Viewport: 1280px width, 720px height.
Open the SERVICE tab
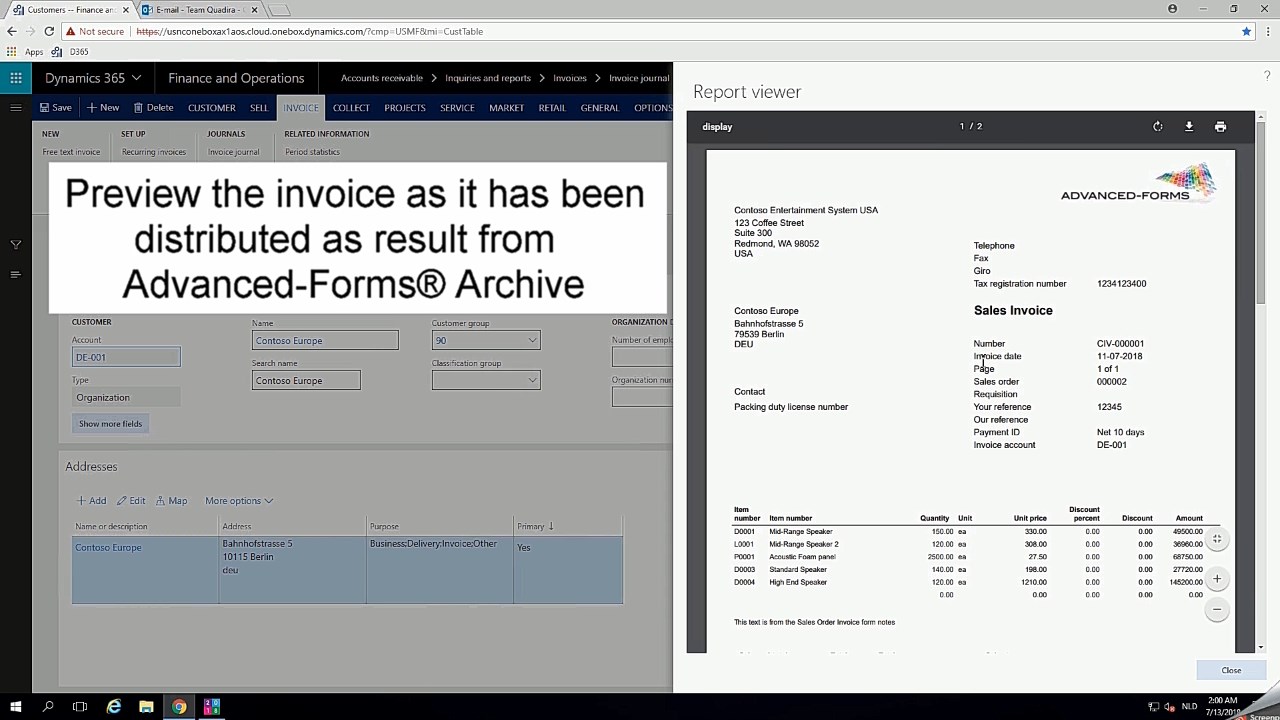[457, 108]
